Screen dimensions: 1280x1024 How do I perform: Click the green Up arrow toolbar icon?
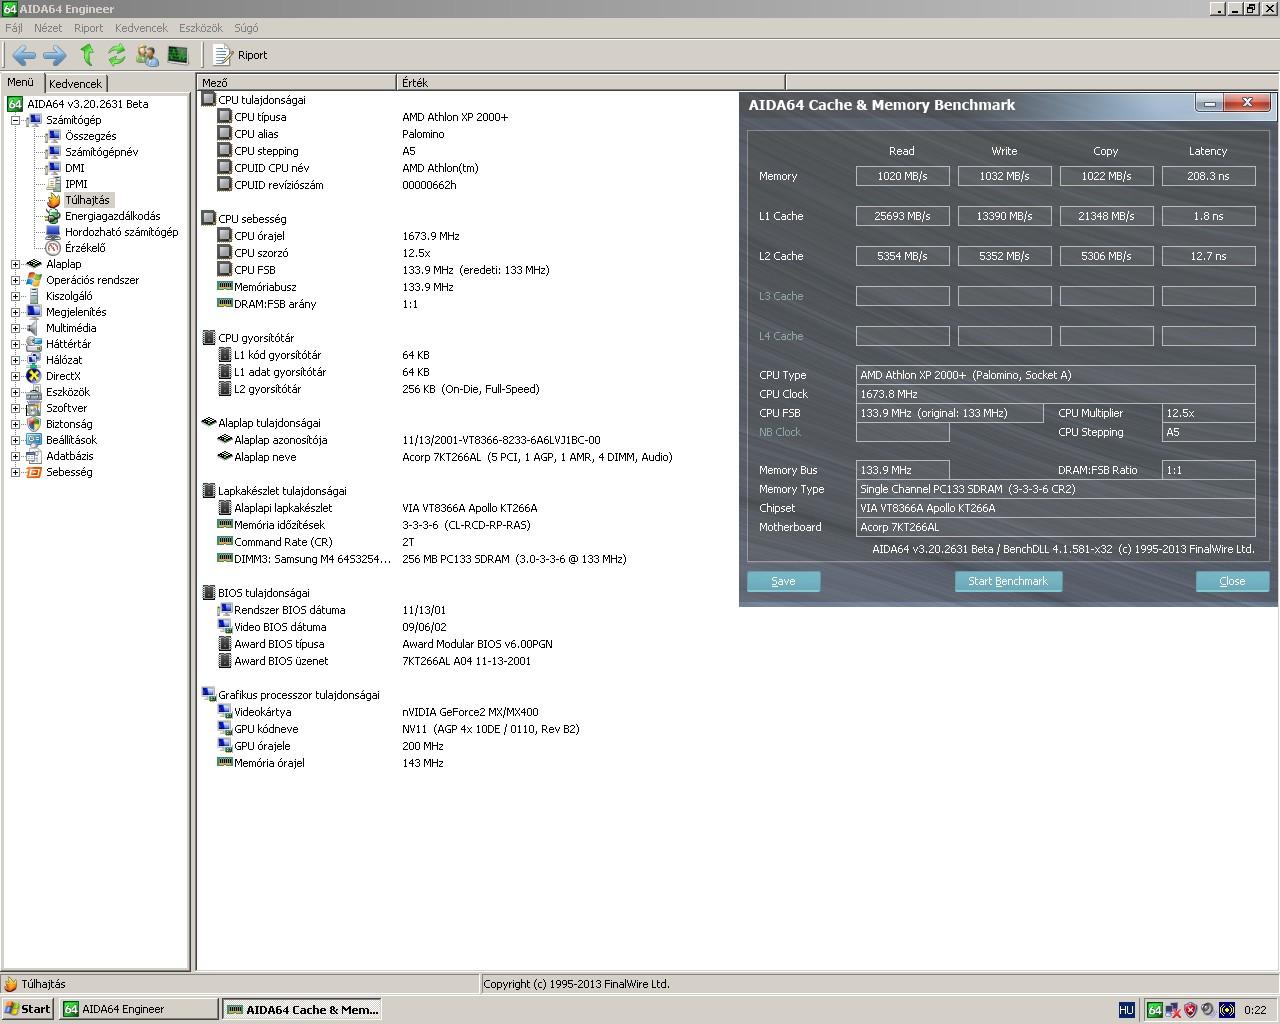(87, 55)
